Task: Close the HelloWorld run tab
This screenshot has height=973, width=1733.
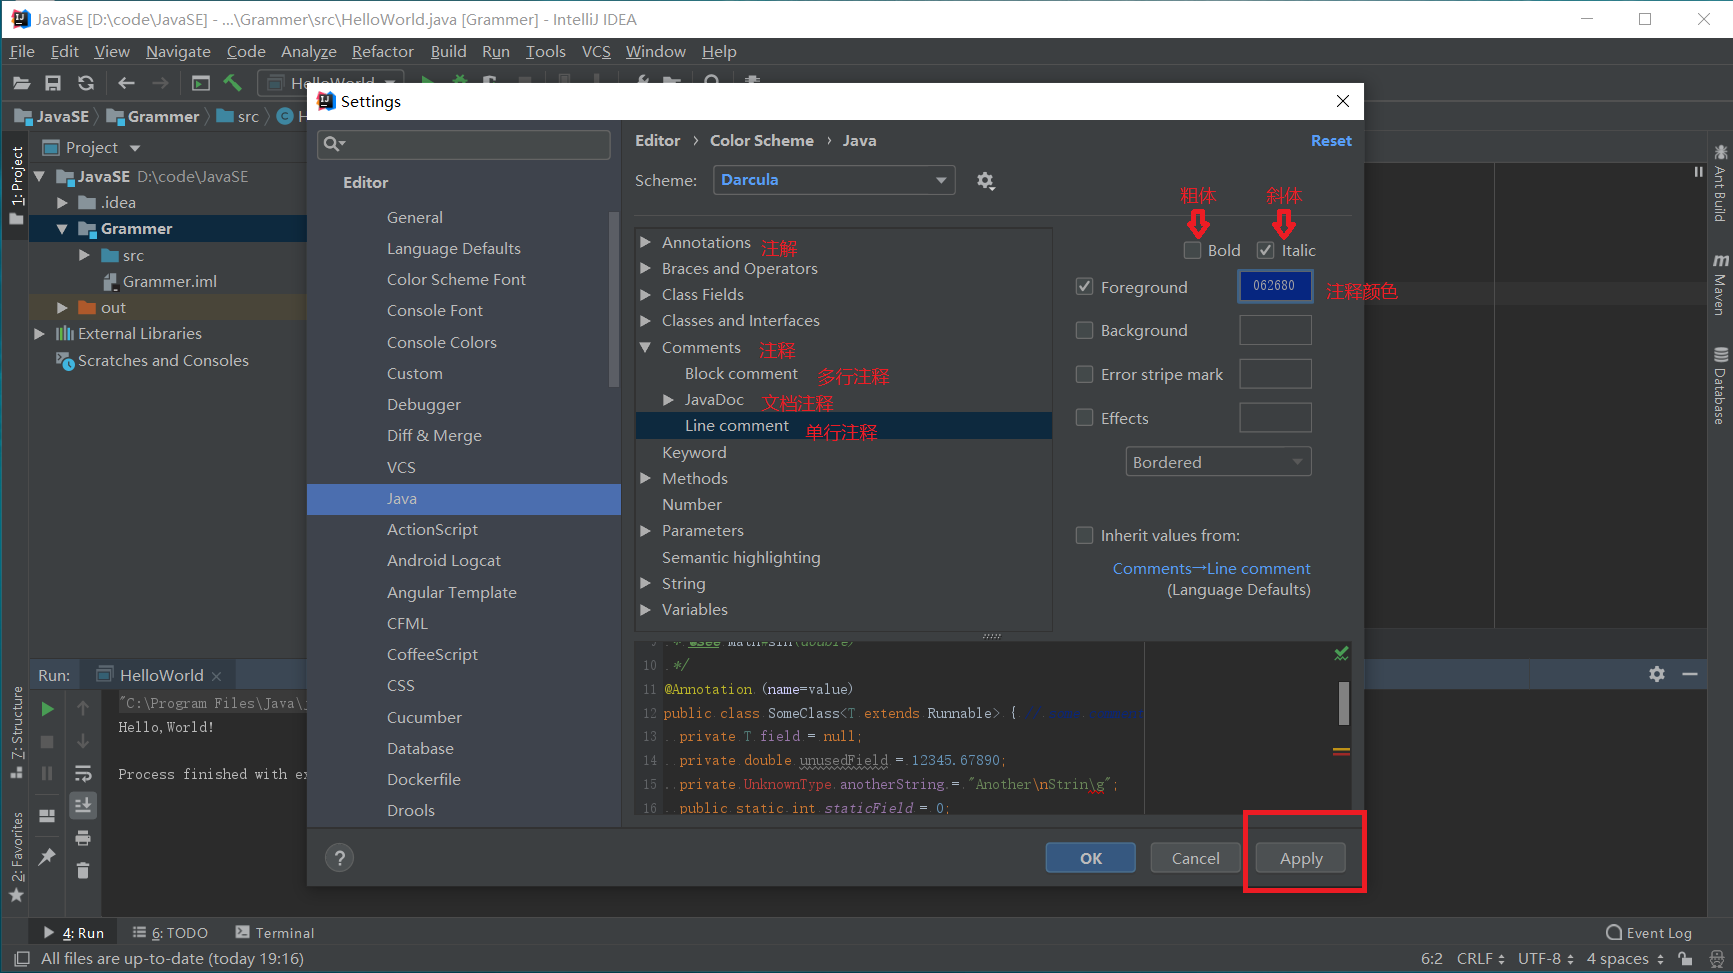Action: [216, 677]
